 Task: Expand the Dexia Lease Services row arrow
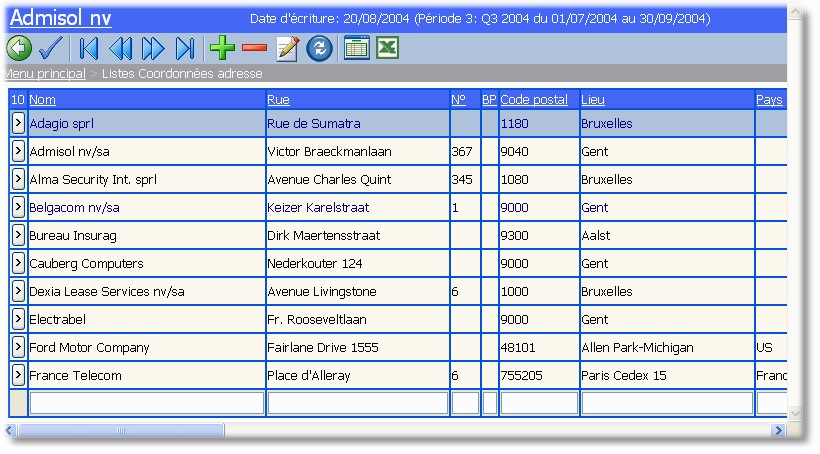pos(18,291)
